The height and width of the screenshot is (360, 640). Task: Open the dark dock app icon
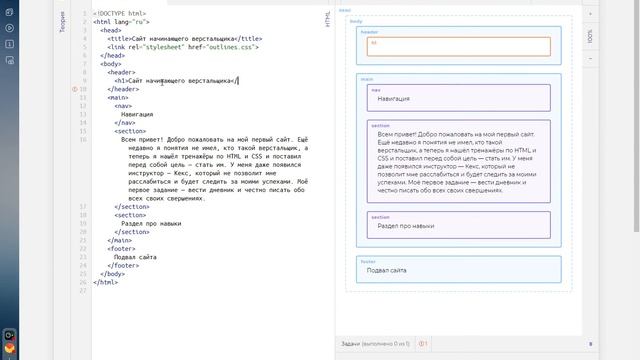click(10, 336)
